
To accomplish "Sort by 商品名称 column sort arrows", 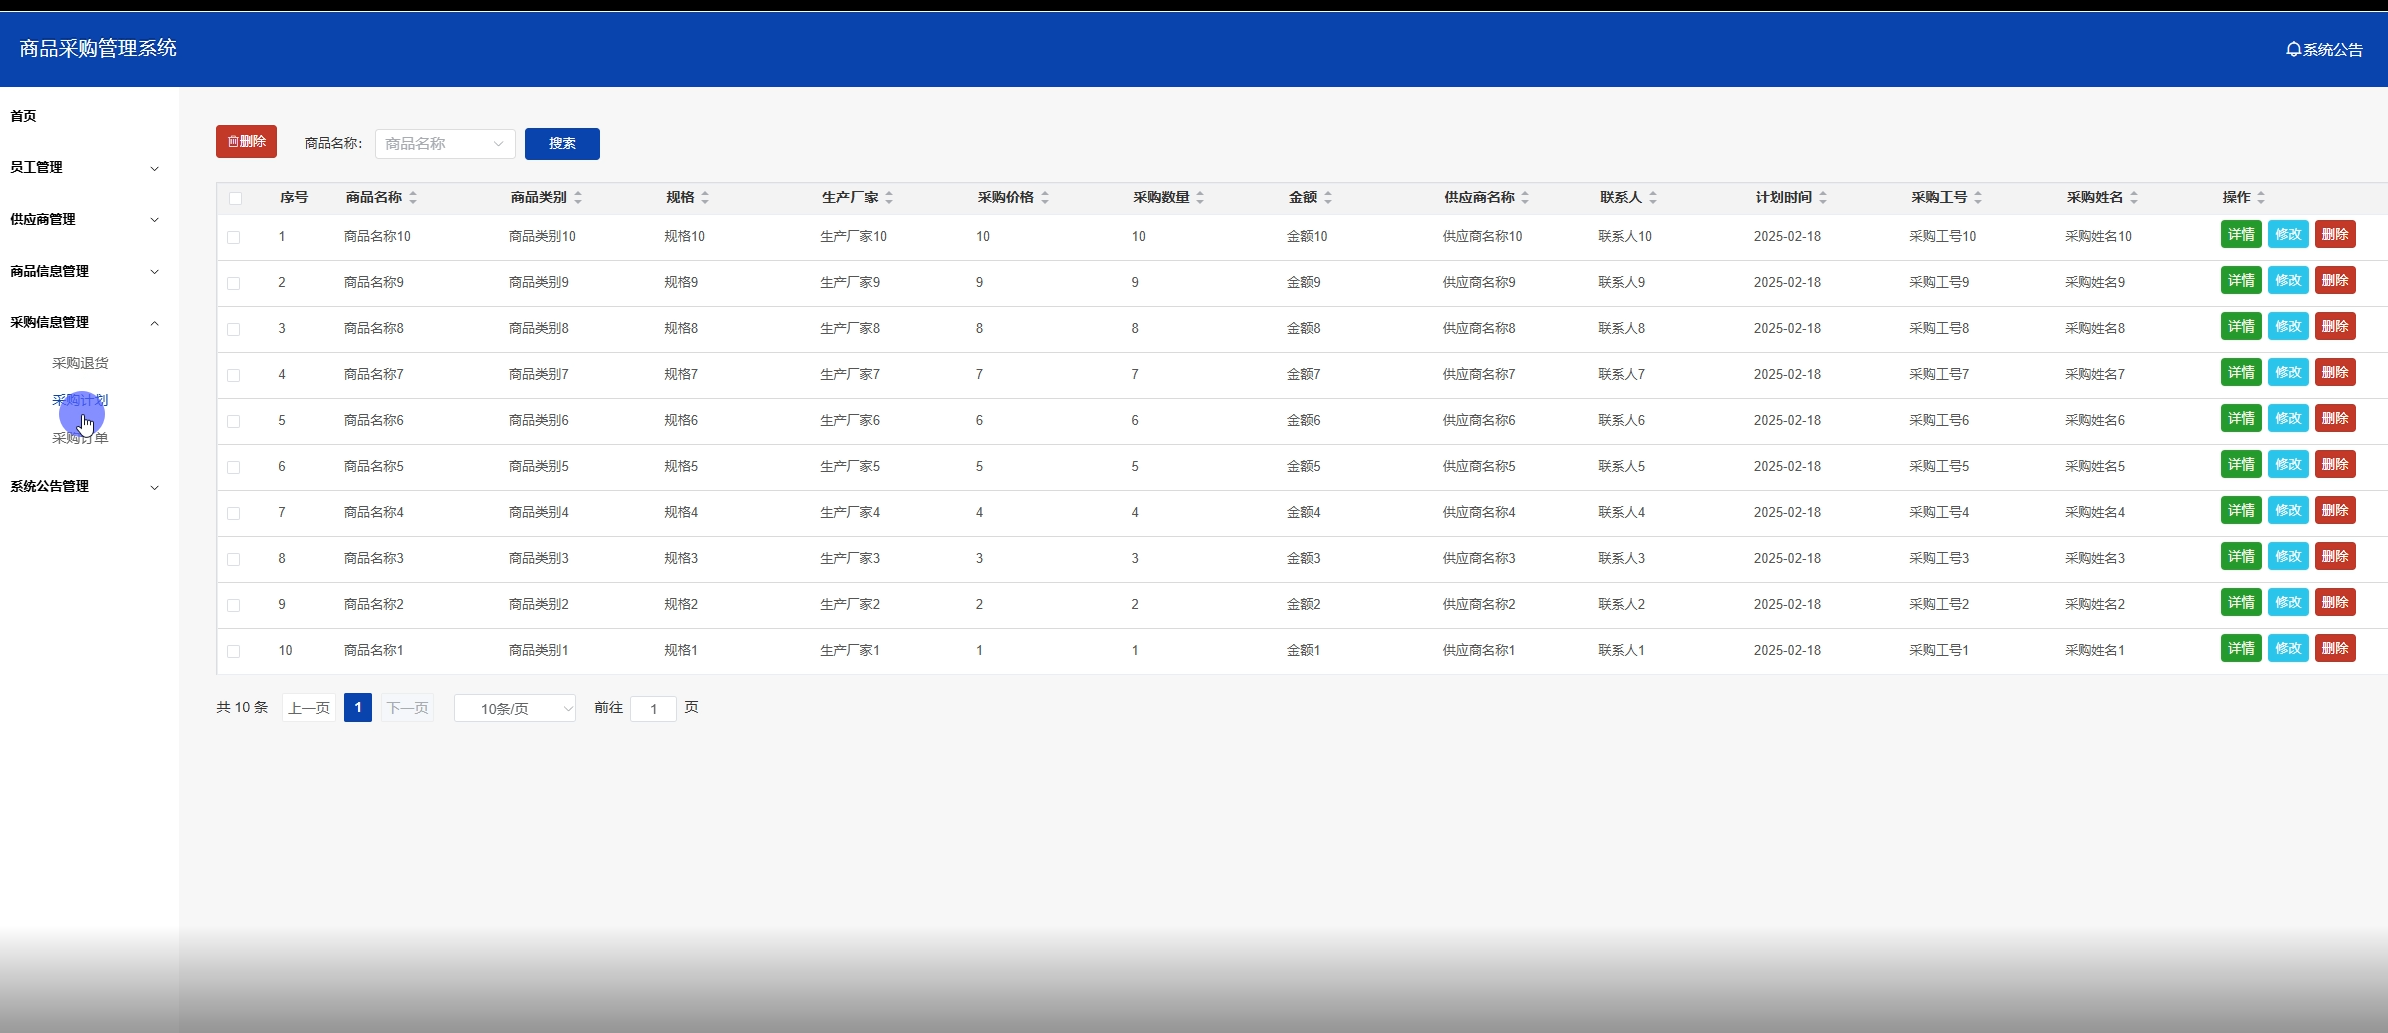I will pyautogui.click(x=413, y=198).
